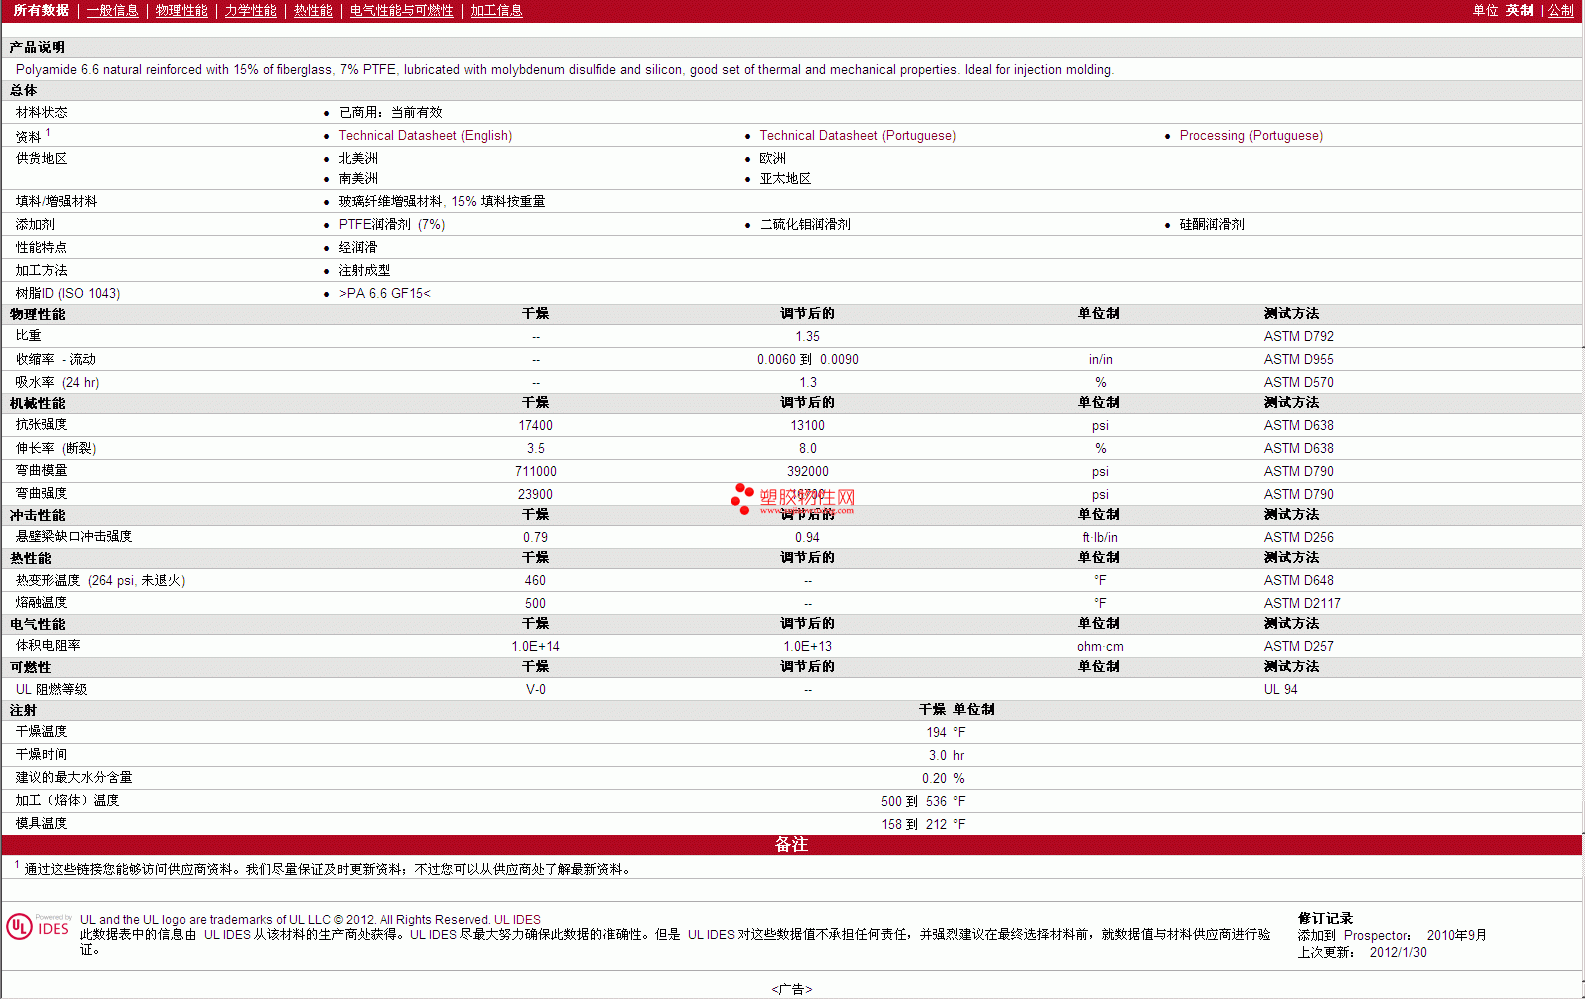Click the UL IDES logo

point(39,927)
